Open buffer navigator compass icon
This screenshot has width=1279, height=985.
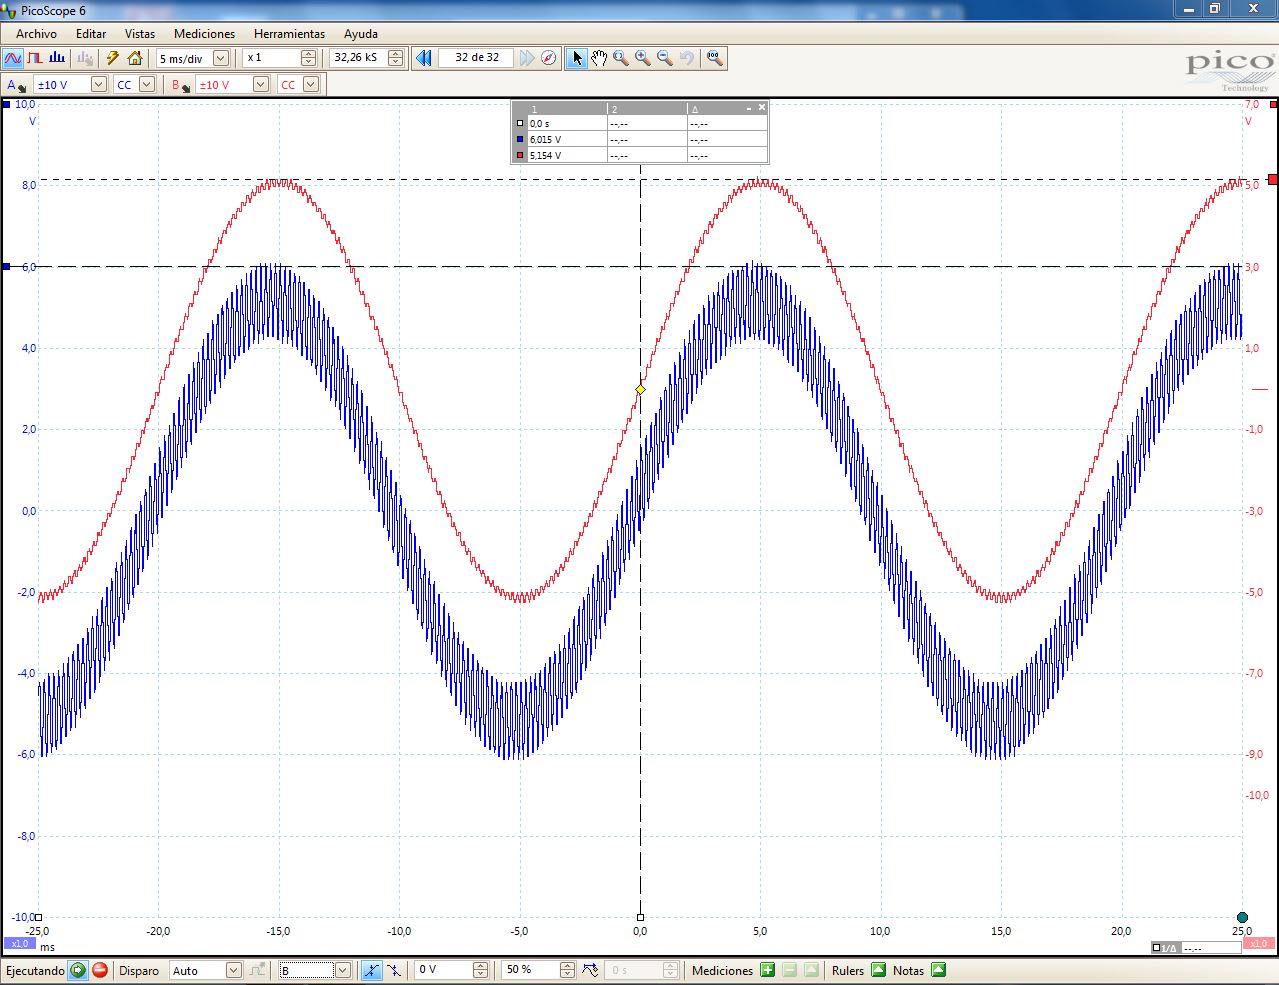(549, 58)
